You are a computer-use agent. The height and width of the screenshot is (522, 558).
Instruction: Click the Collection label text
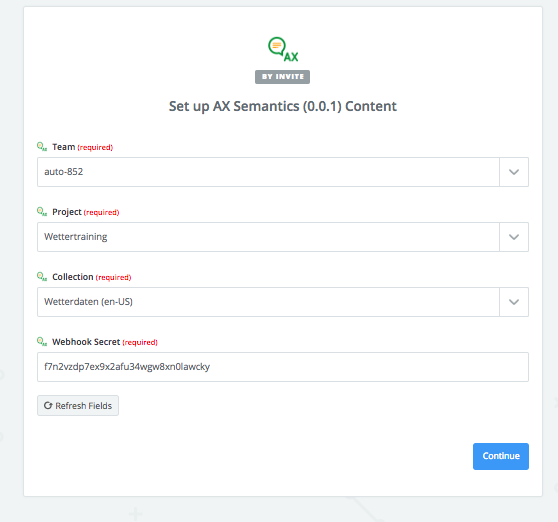point(73,277)
